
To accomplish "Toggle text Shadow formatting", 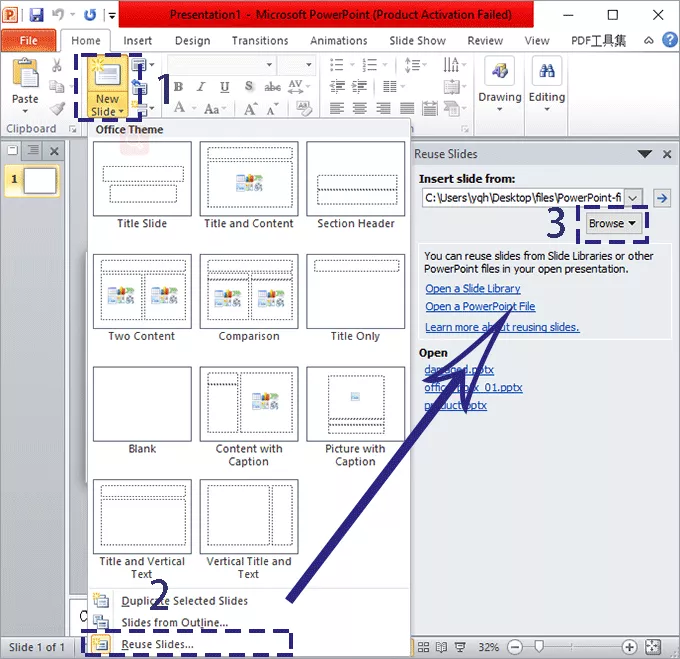I will pyautogui.click(x=248, y=87).
